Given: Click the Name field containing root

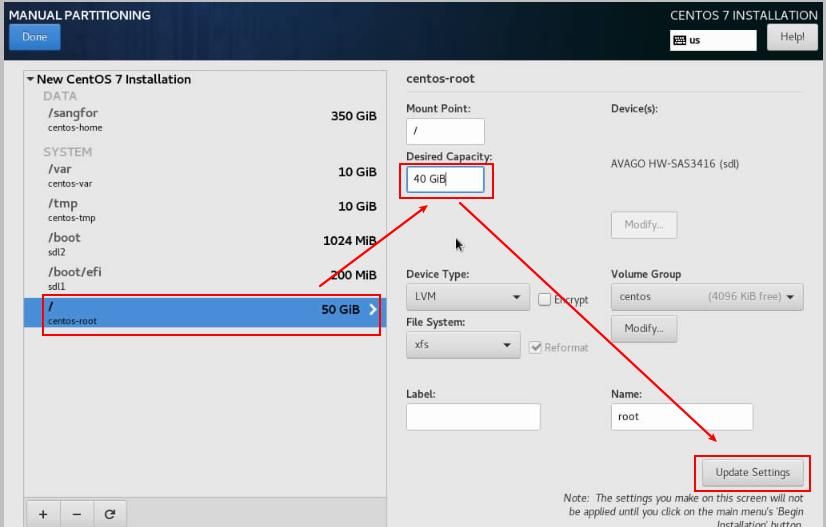Looking at the screenshot, I should pyautogui.click(x=681, y=416).
